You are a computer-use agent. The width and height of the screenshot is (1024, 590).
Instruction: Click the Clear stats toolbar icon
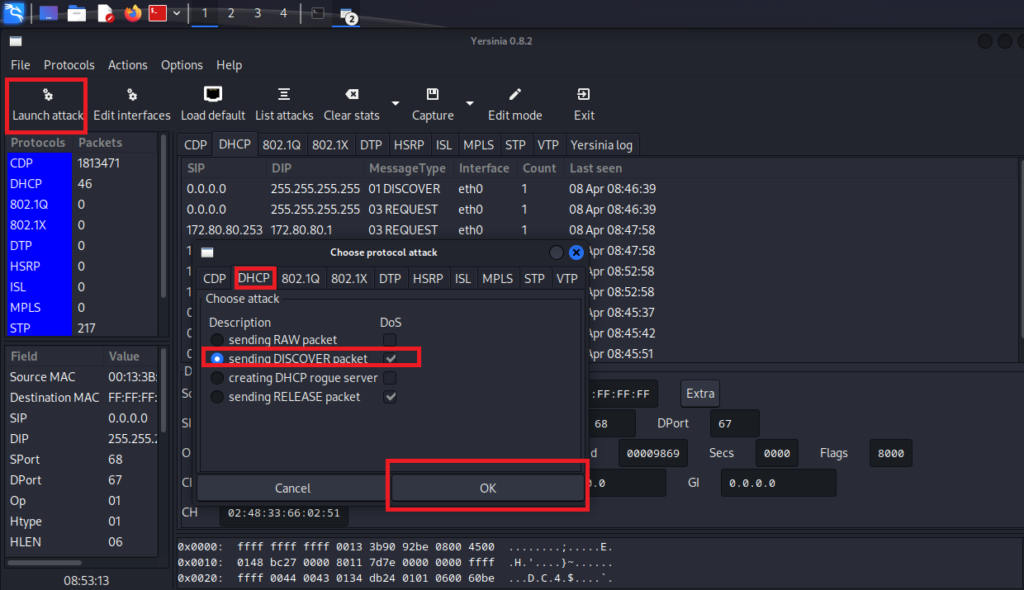pos(351,95)
